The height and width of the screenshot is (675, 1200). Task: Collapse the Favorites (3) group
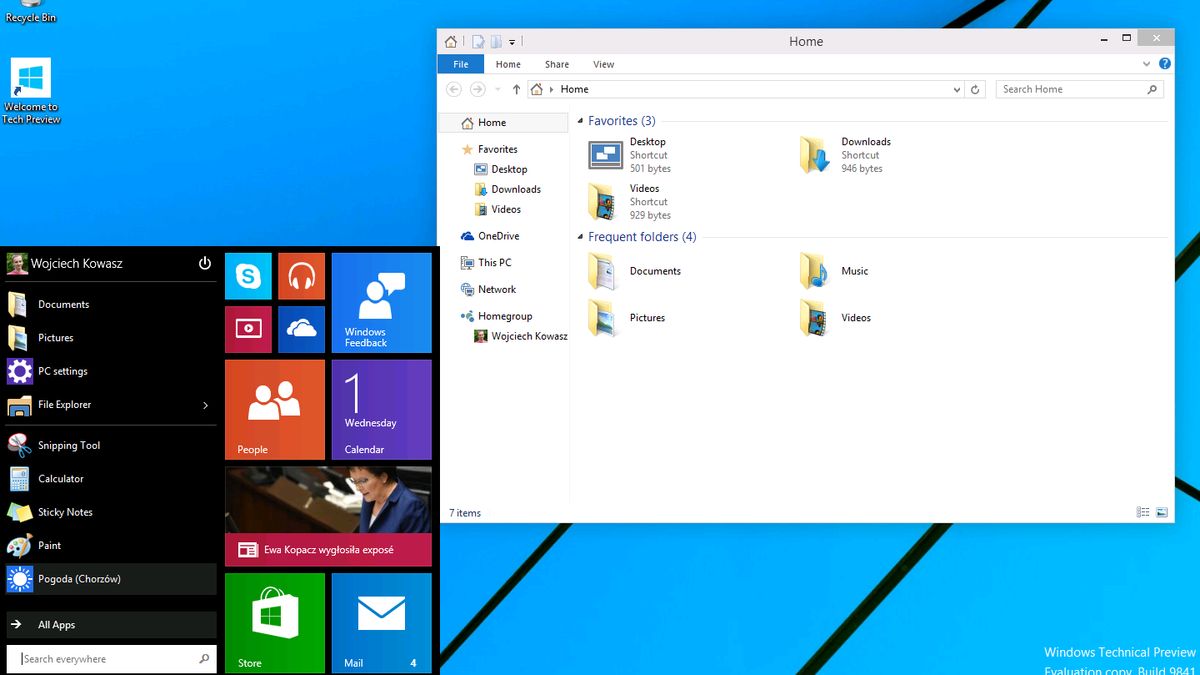coord(580,121)
